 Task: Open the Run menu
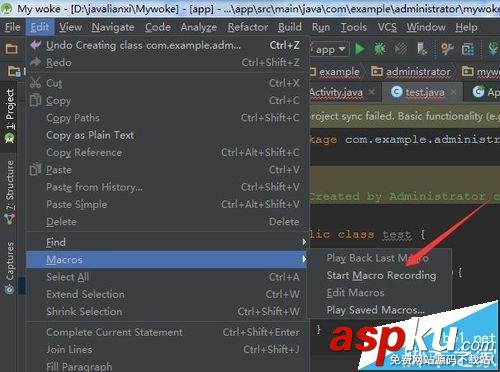(x=321, y=27)
